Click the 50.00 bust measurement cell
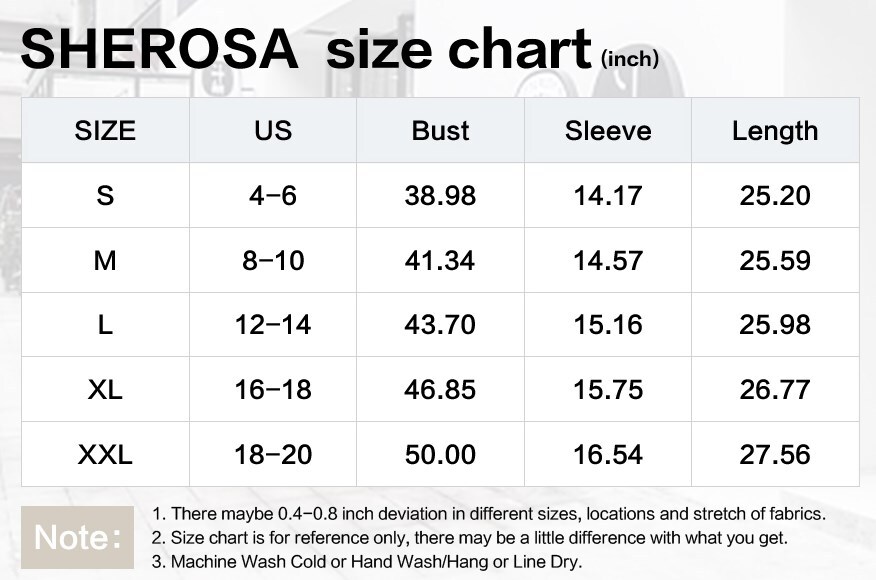Image resolution: width=876 pixels, height=580 pixels. pyautogui.click(x=440, y=454)
